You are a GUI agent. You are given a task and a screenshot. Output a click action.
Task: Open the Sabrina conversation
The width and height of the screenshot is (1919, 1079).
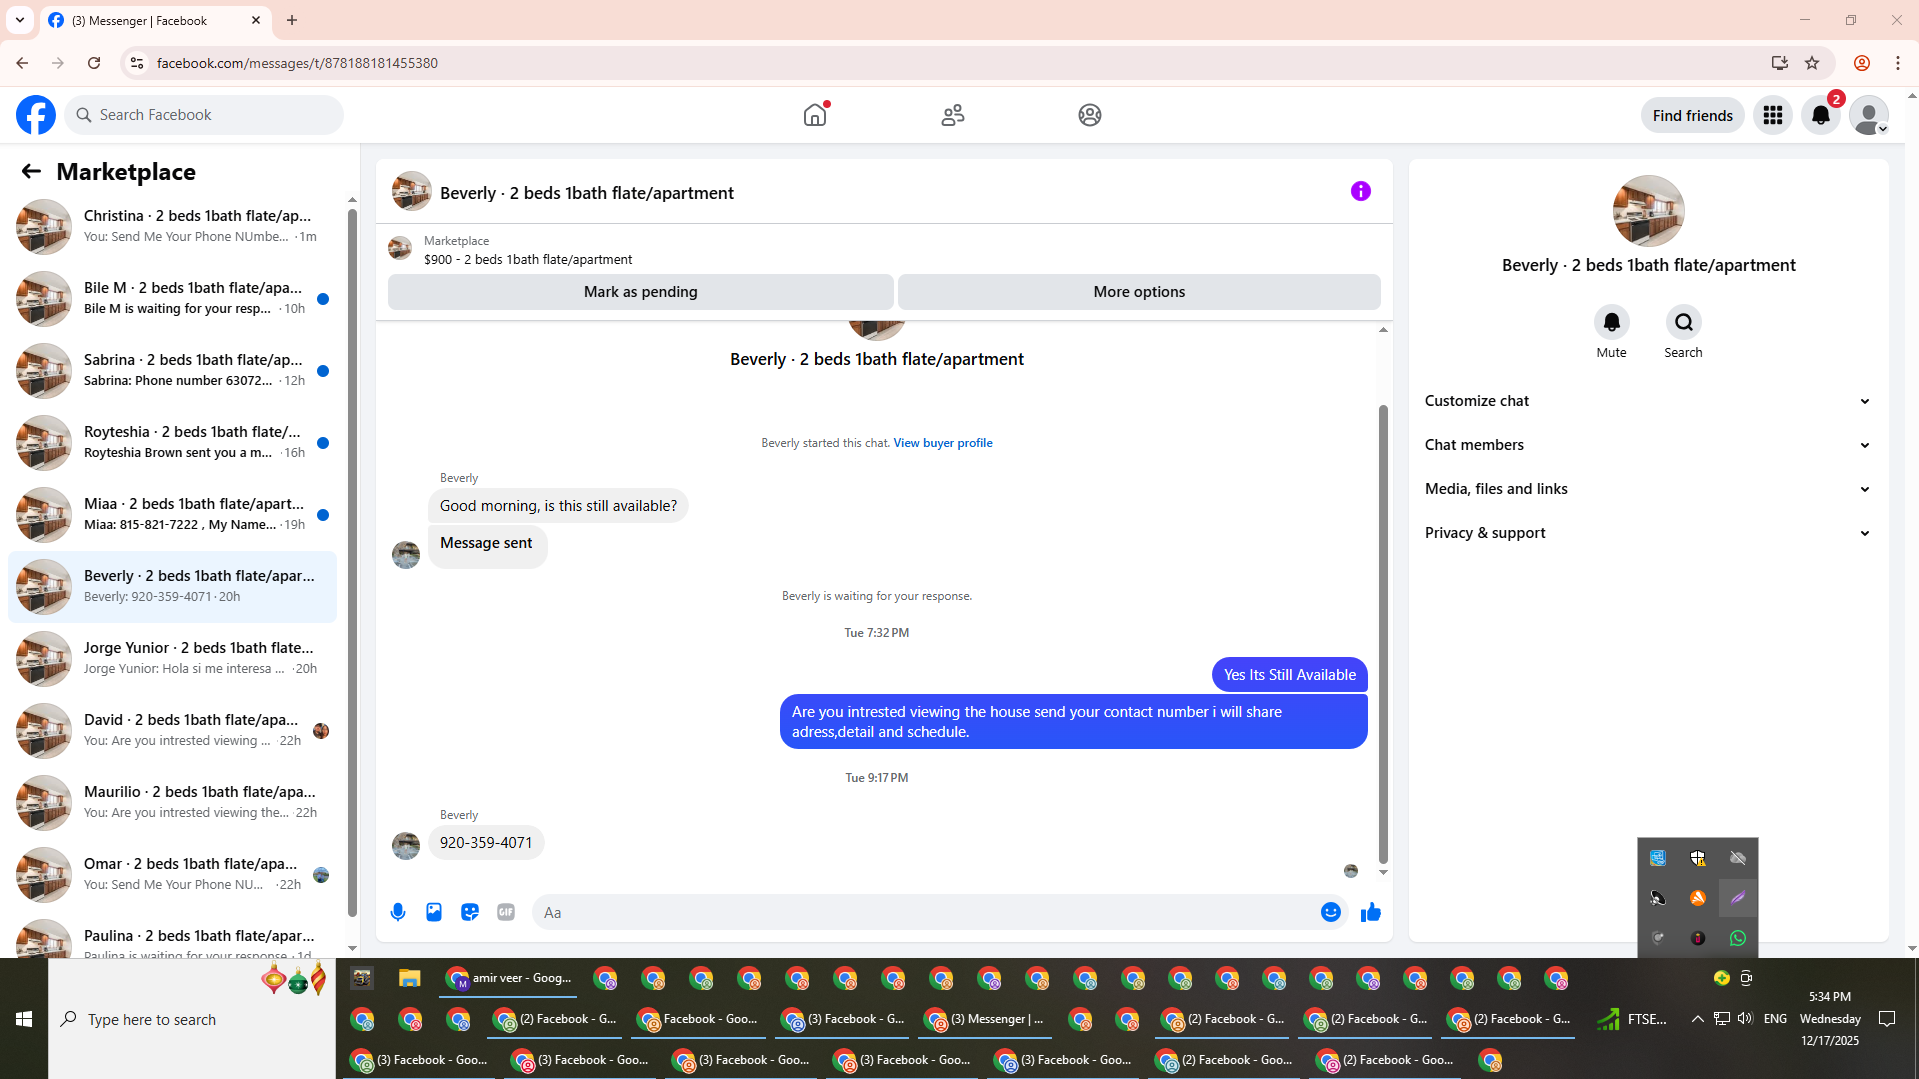pyautogui.click(x=172, y=370)
